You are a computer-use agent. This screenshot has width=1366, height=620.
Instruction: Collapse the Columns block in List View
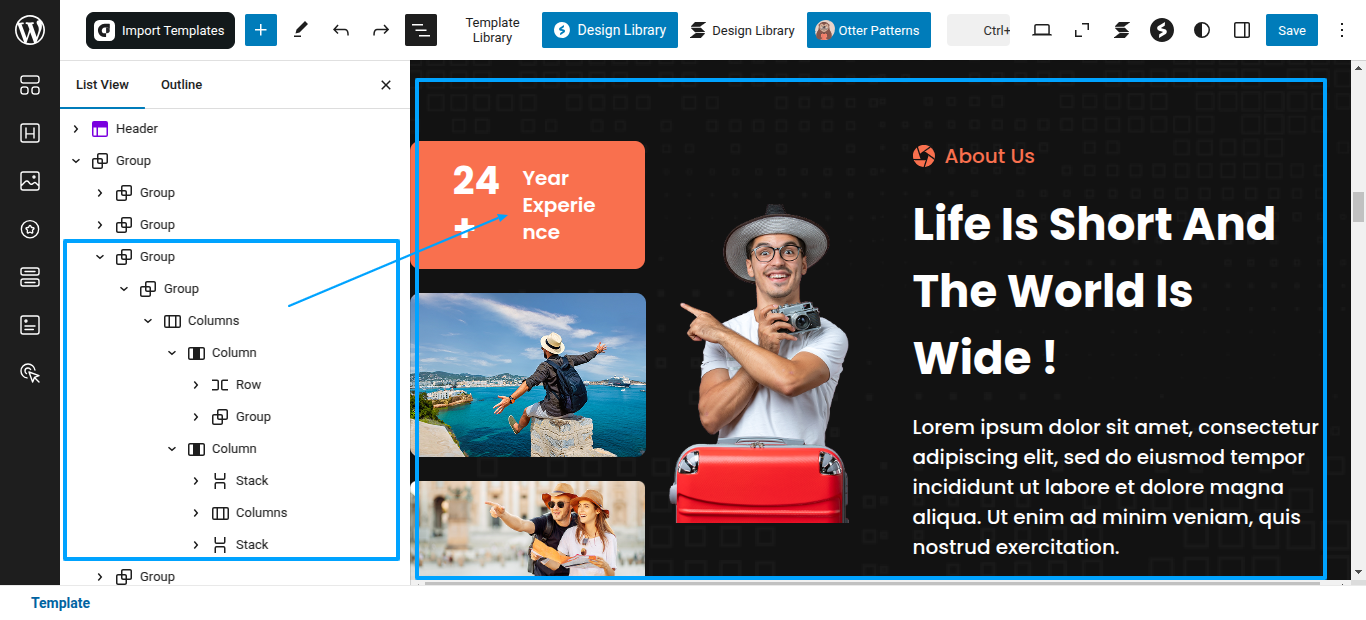148,321
